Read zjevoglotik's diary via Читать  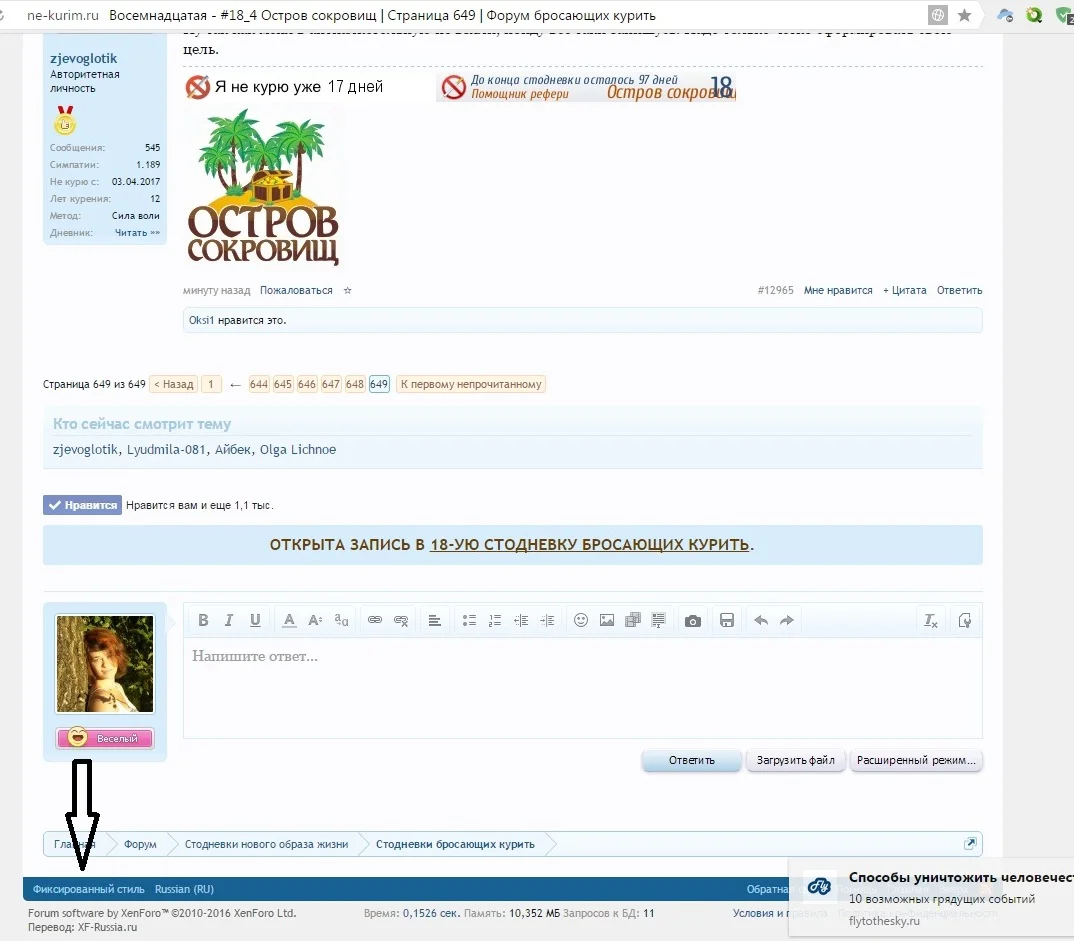[137, 233]
